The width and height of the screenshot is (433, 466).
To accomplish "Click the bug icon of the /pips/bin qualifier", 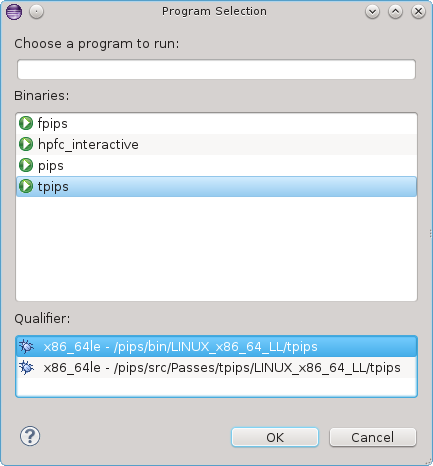I will pos(26,347).
